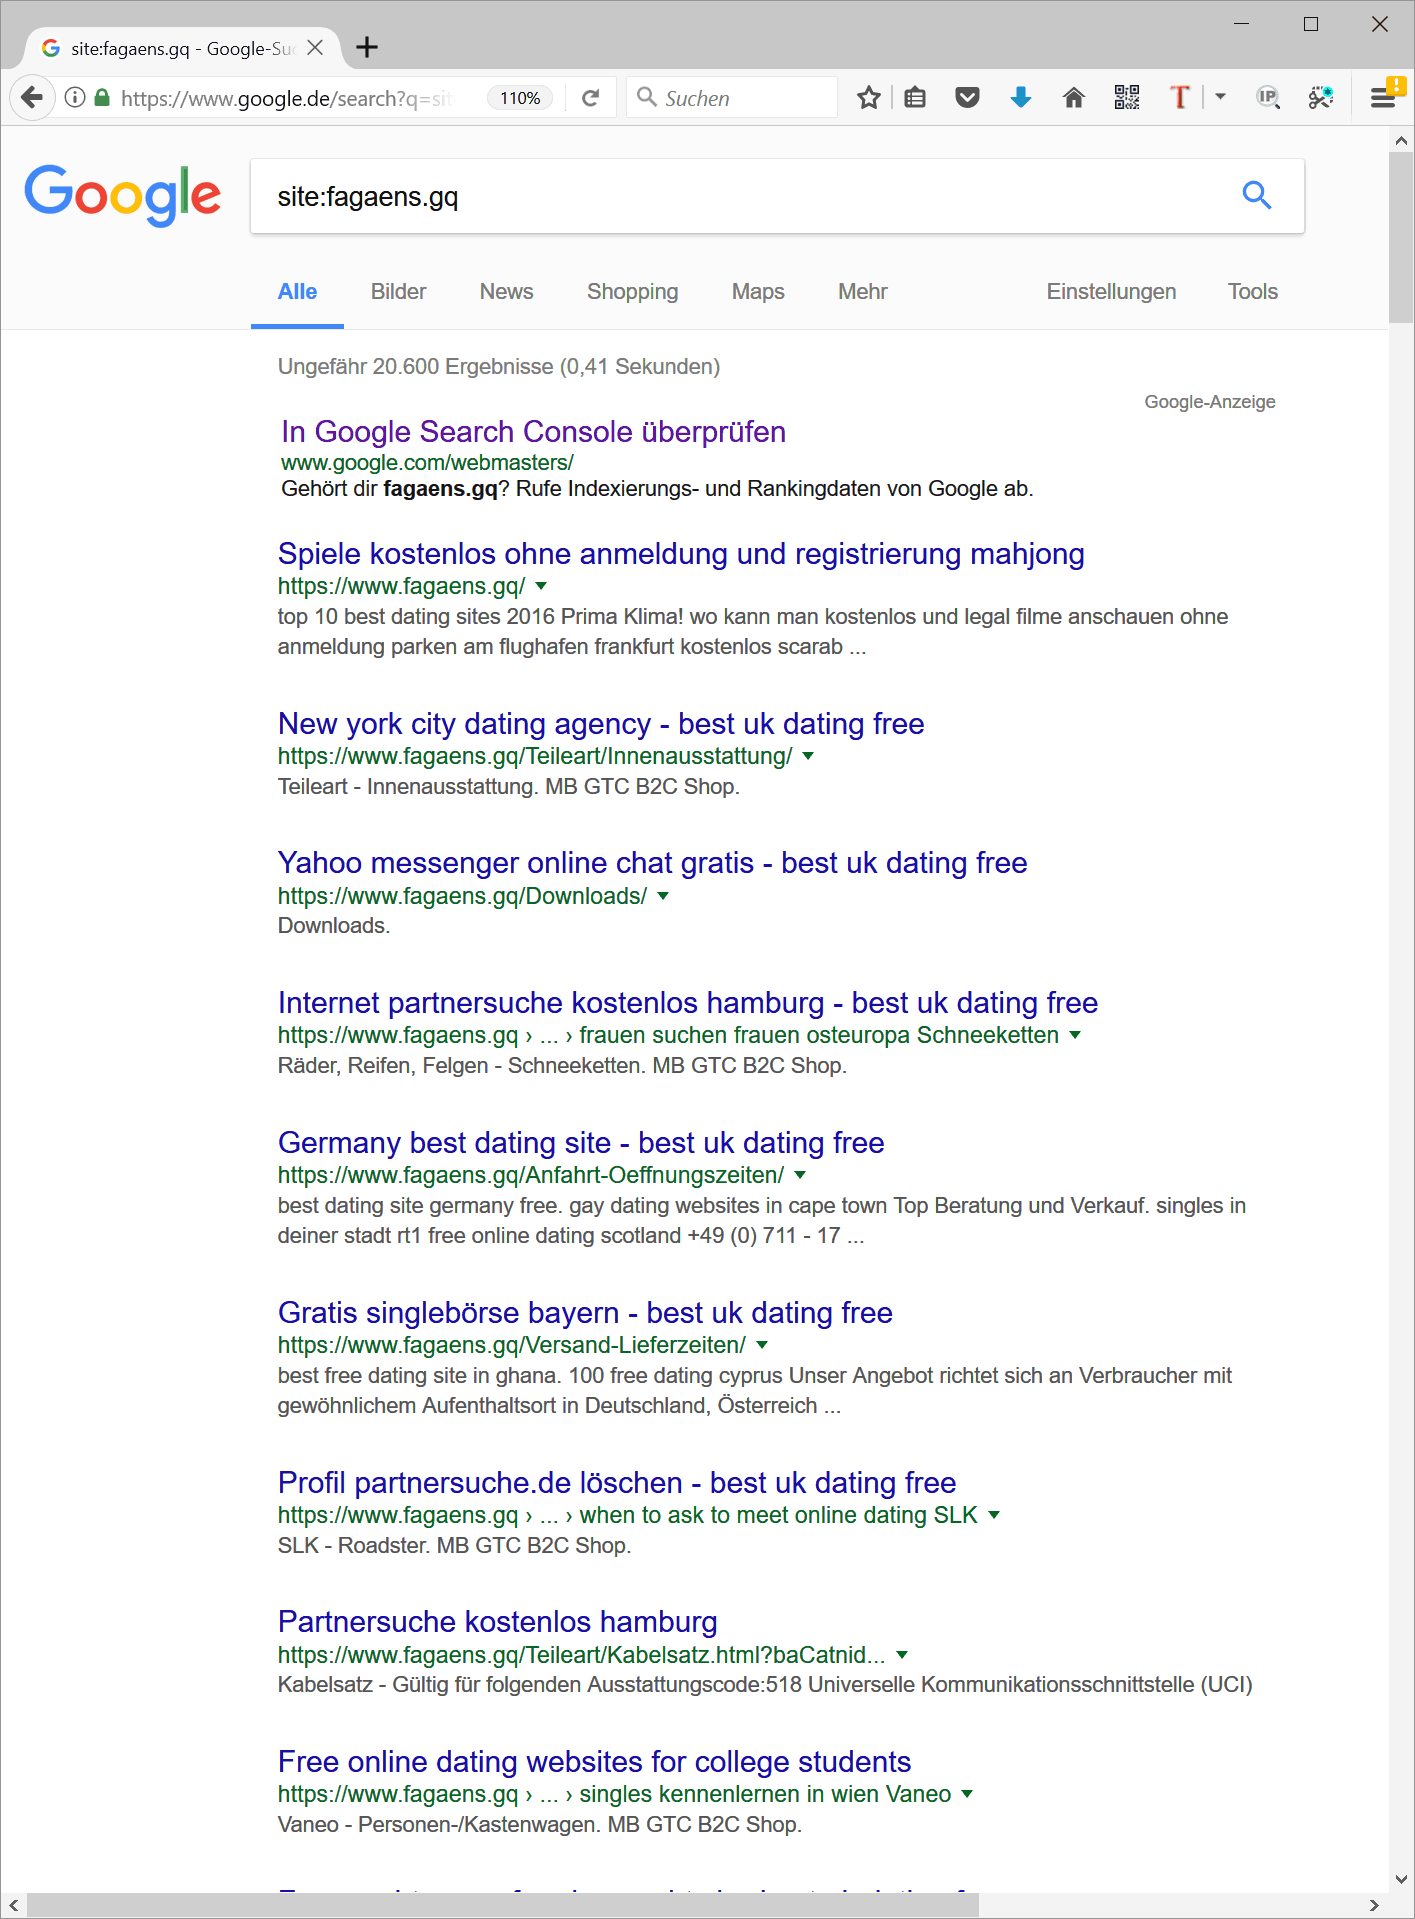The width and height of the screenshot is (1415, 1919).
Task: Switch to News results tab
Action: [506, 292]
